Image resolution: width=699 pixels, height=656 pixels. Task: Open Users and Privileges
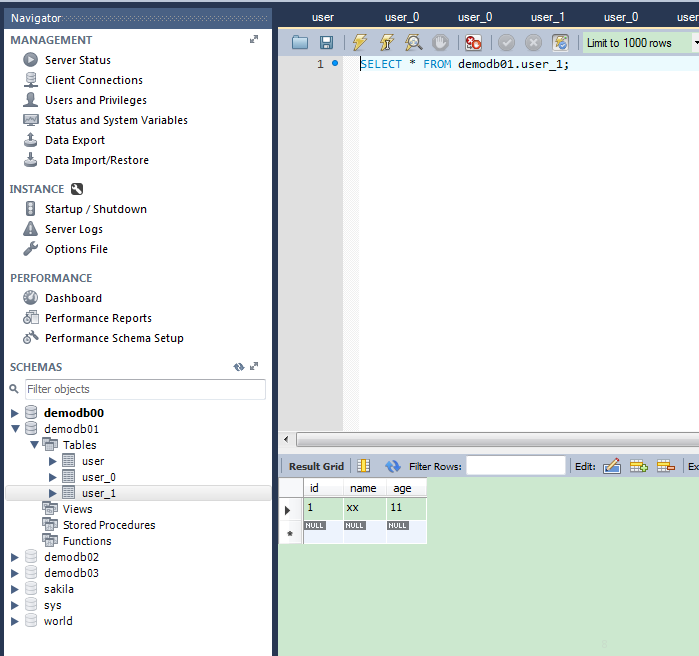[x=95, y=100]
